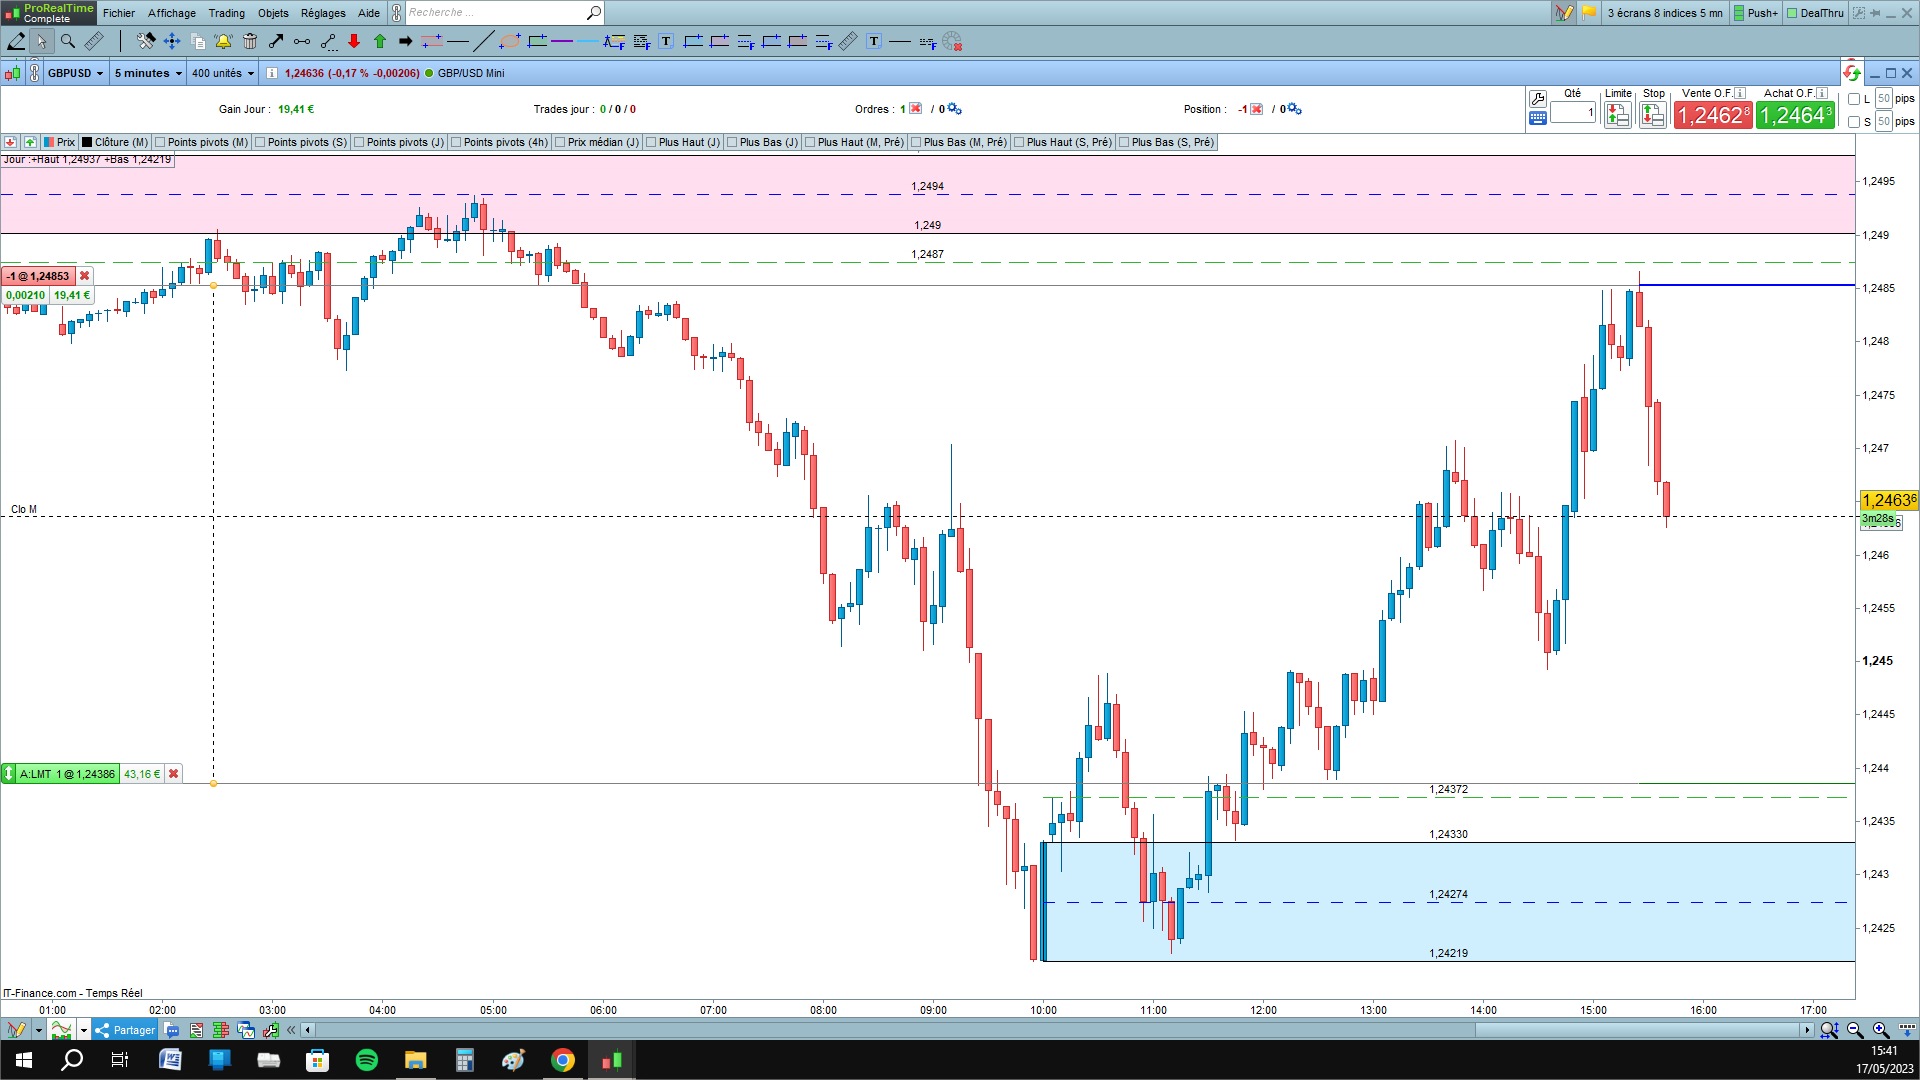Expand the 400 unités dropdown

[223, 73]
